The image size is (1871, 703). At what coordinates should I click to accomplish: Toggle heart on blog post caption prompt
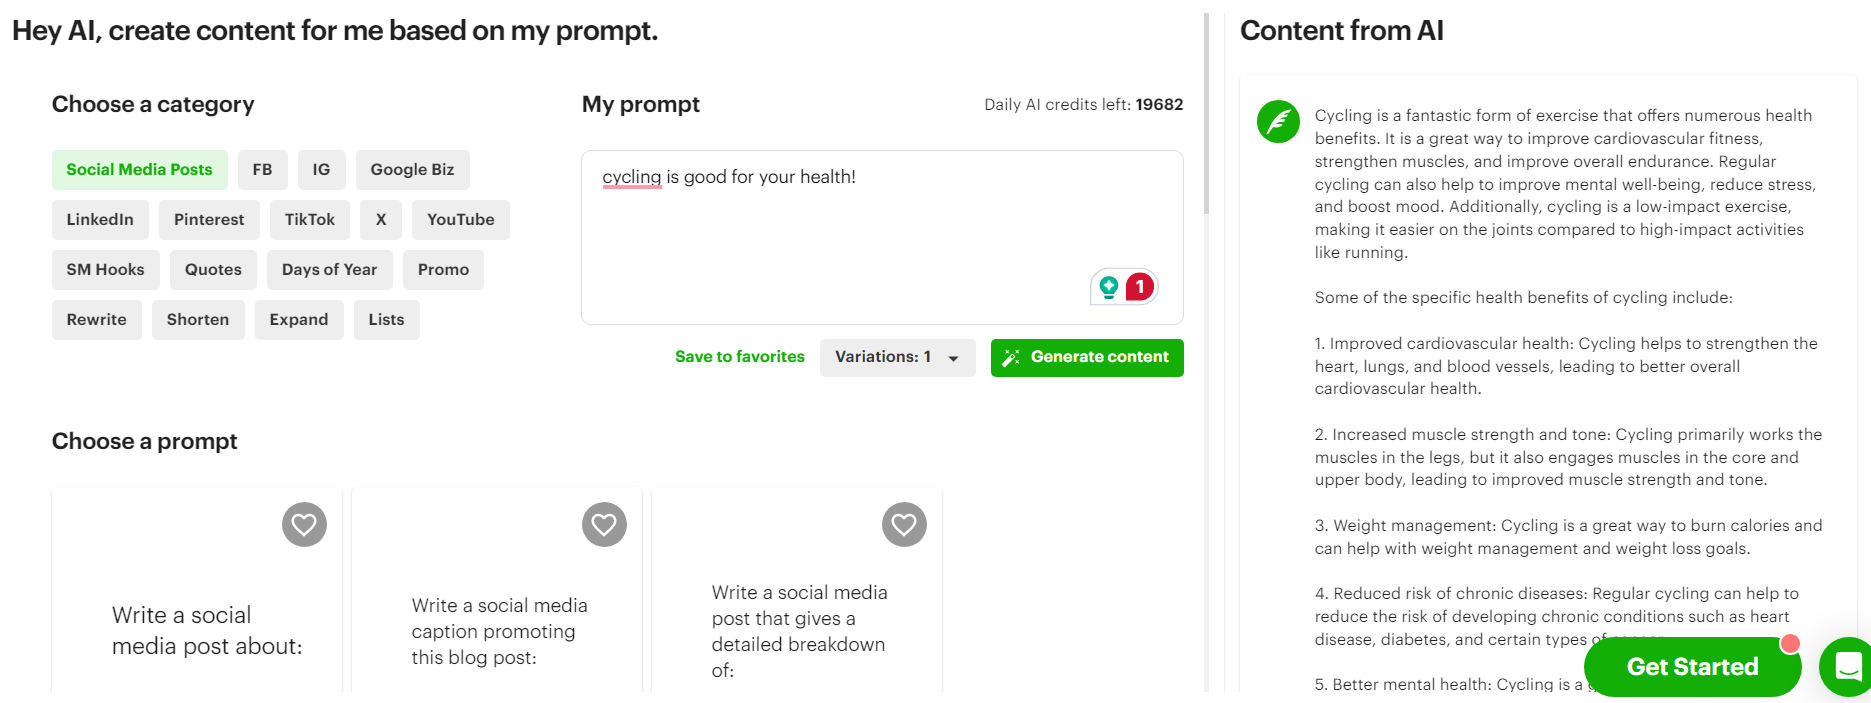click(x=604, y=524)
